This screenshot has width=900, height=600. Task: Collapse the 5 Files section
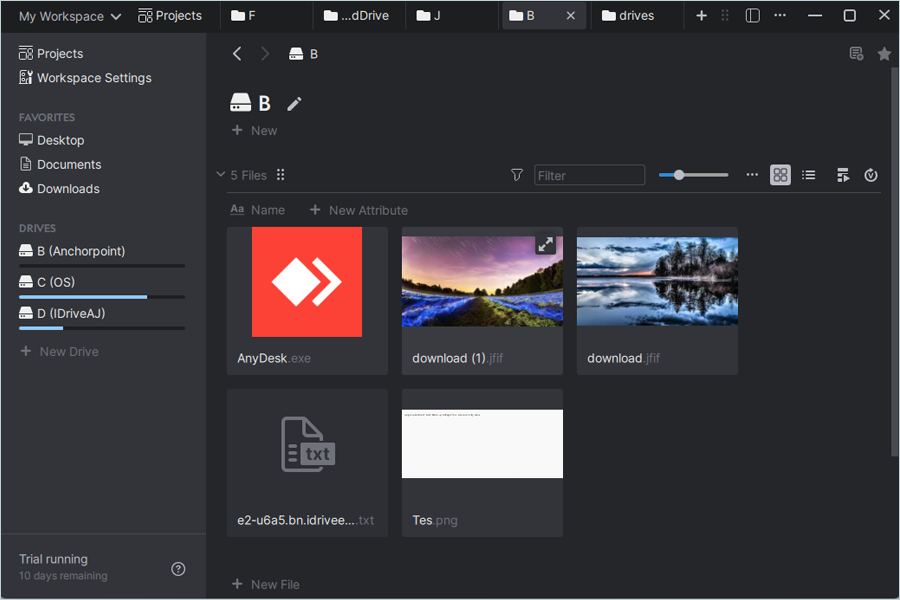tap(220, 175)
